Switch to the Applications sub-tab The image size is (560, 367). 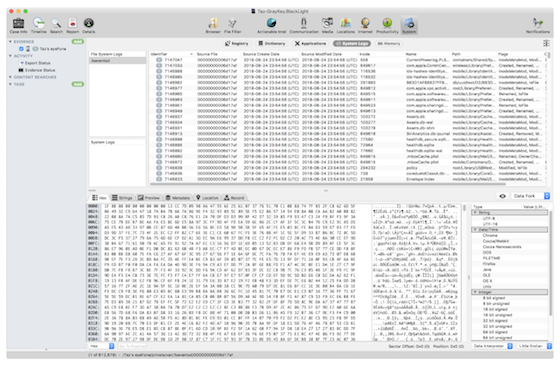tap(310, 44)
